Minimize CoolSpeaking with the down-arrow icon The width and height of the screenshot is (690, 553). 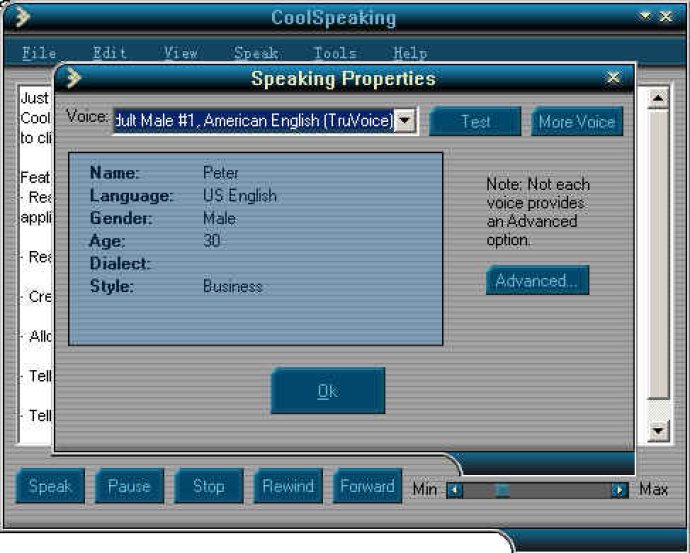point(645,16)
